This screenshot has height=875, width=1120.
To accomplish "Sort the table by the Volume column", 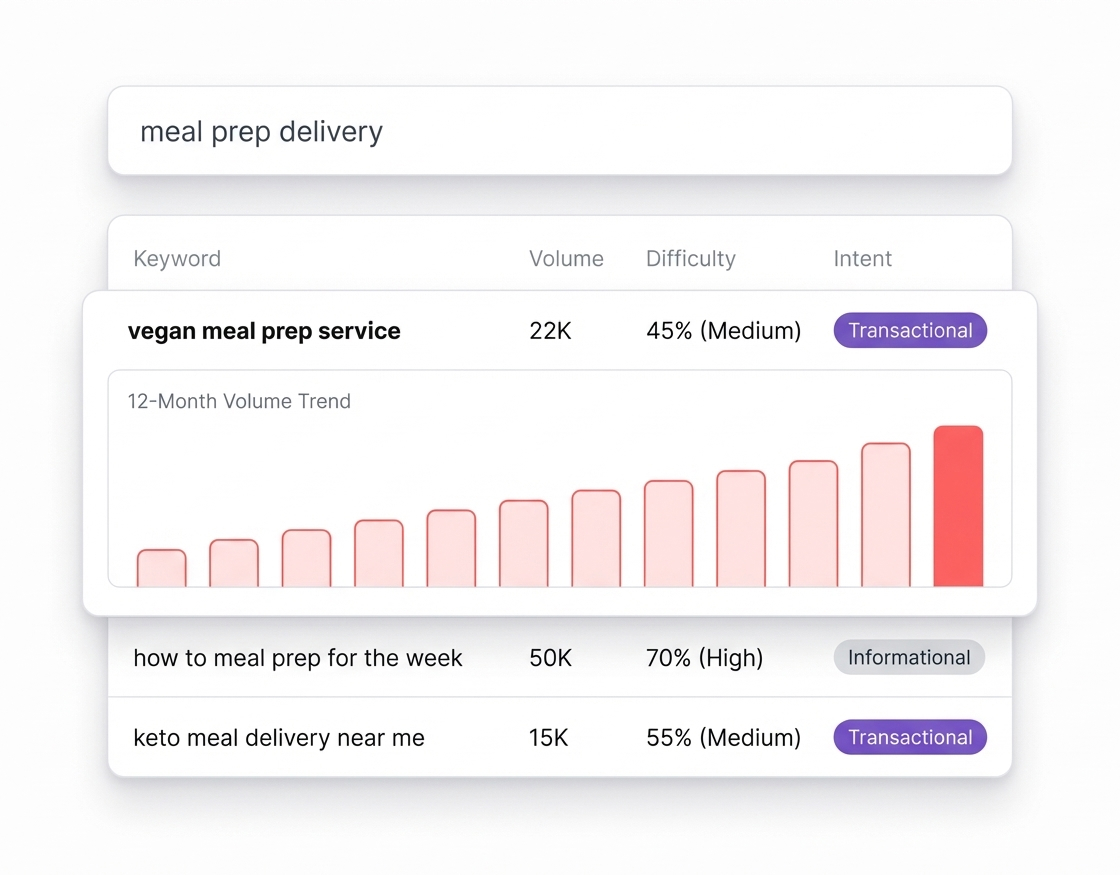I will coord(565,258).
